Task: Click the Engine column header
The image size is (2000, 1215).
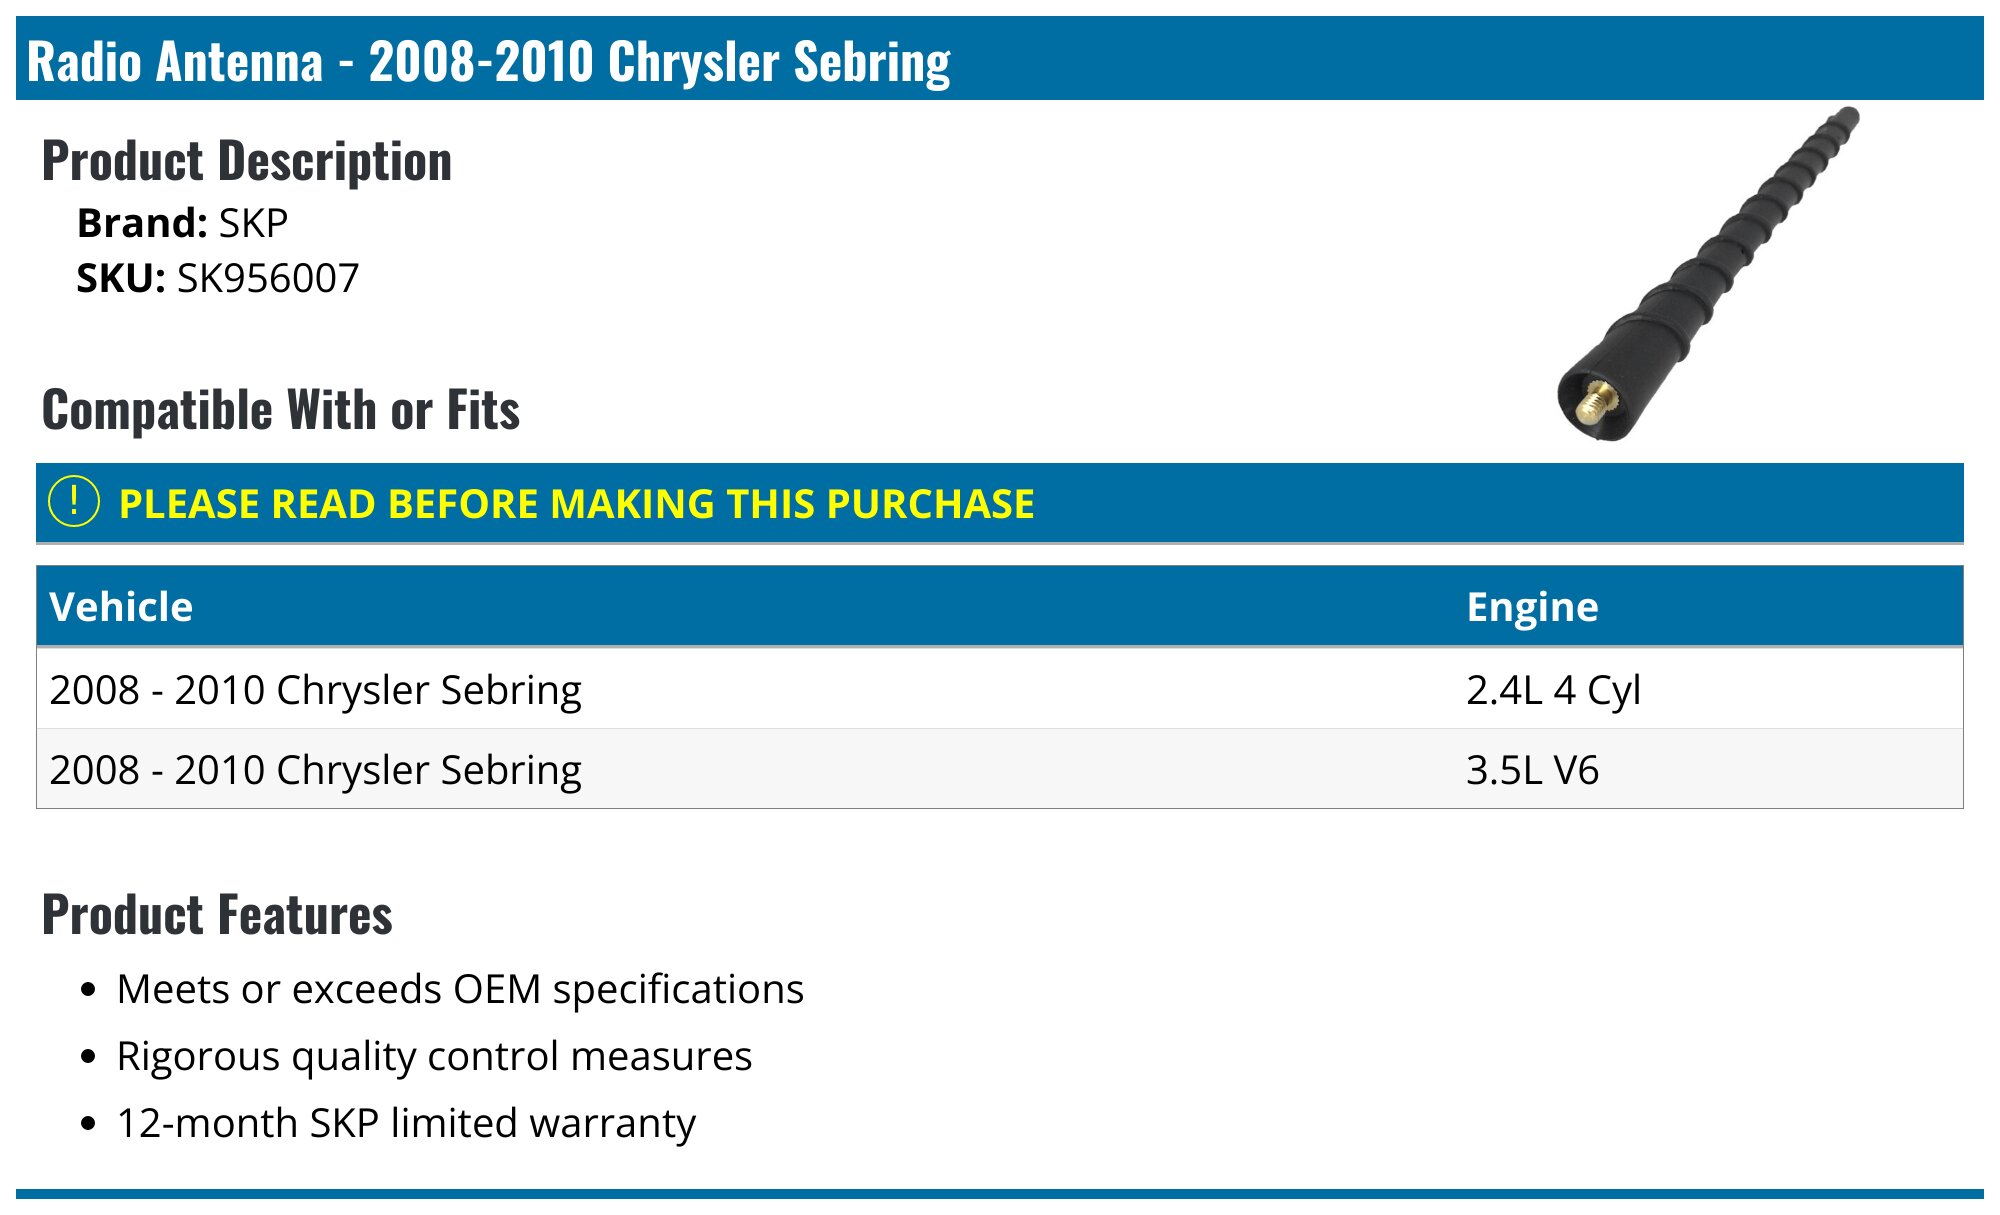Action: (1532, 607)
